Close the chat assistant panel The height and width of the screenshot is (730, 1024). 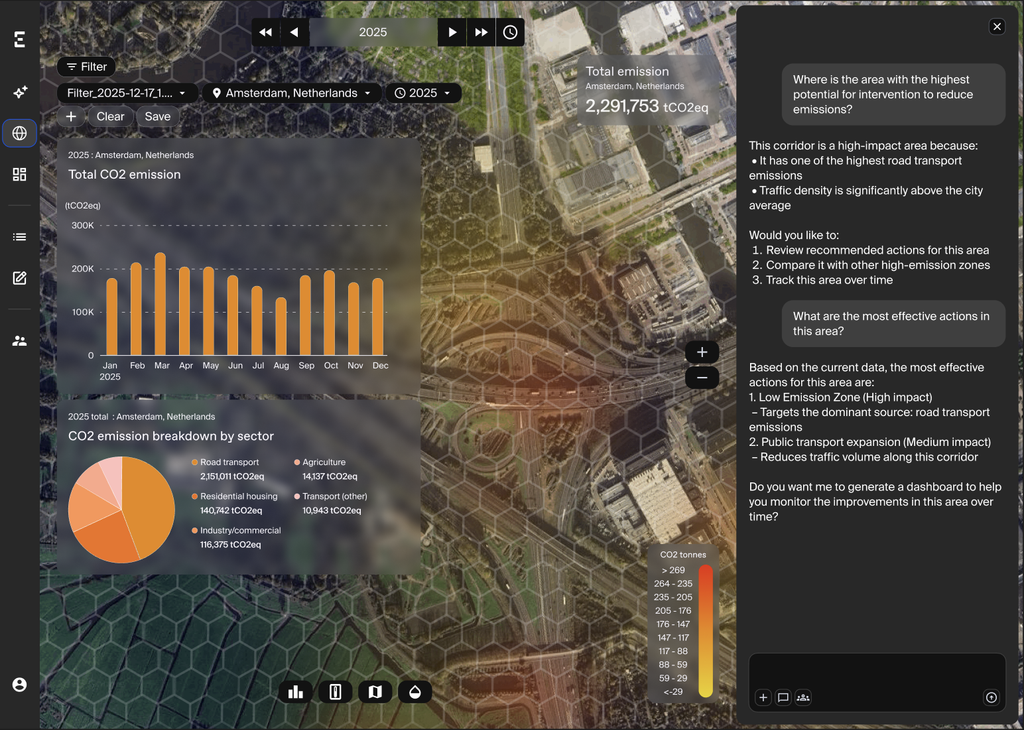coord(997,26)
